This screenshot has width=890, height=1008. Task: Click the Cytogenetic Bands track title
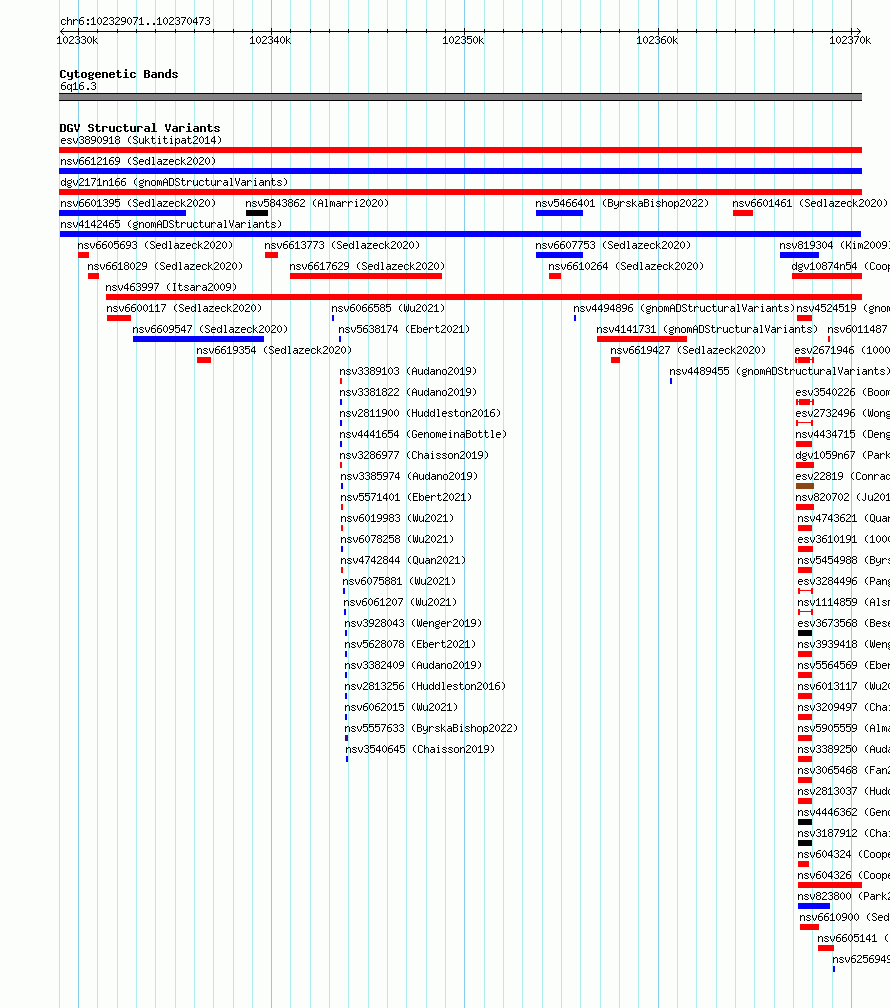click(119, 74)
